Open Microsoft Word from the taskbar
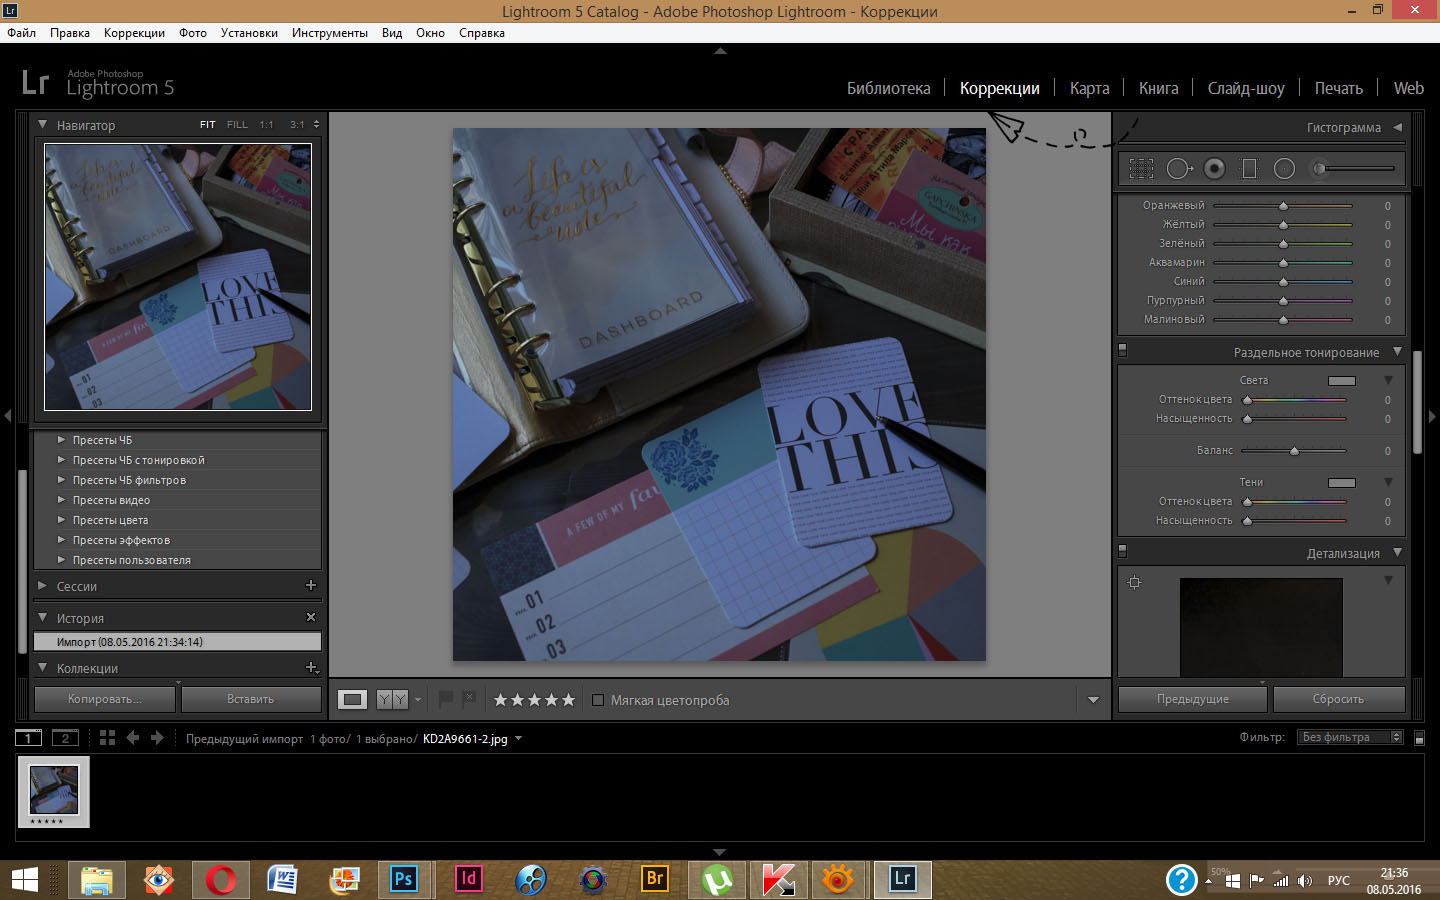This screenshot has width=1440, height=900. (x=283, y=879)
